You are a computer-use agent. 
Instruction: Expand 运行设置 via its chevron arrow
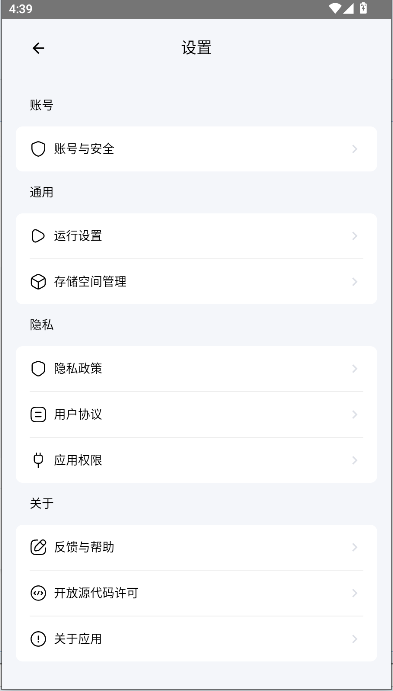355,236
